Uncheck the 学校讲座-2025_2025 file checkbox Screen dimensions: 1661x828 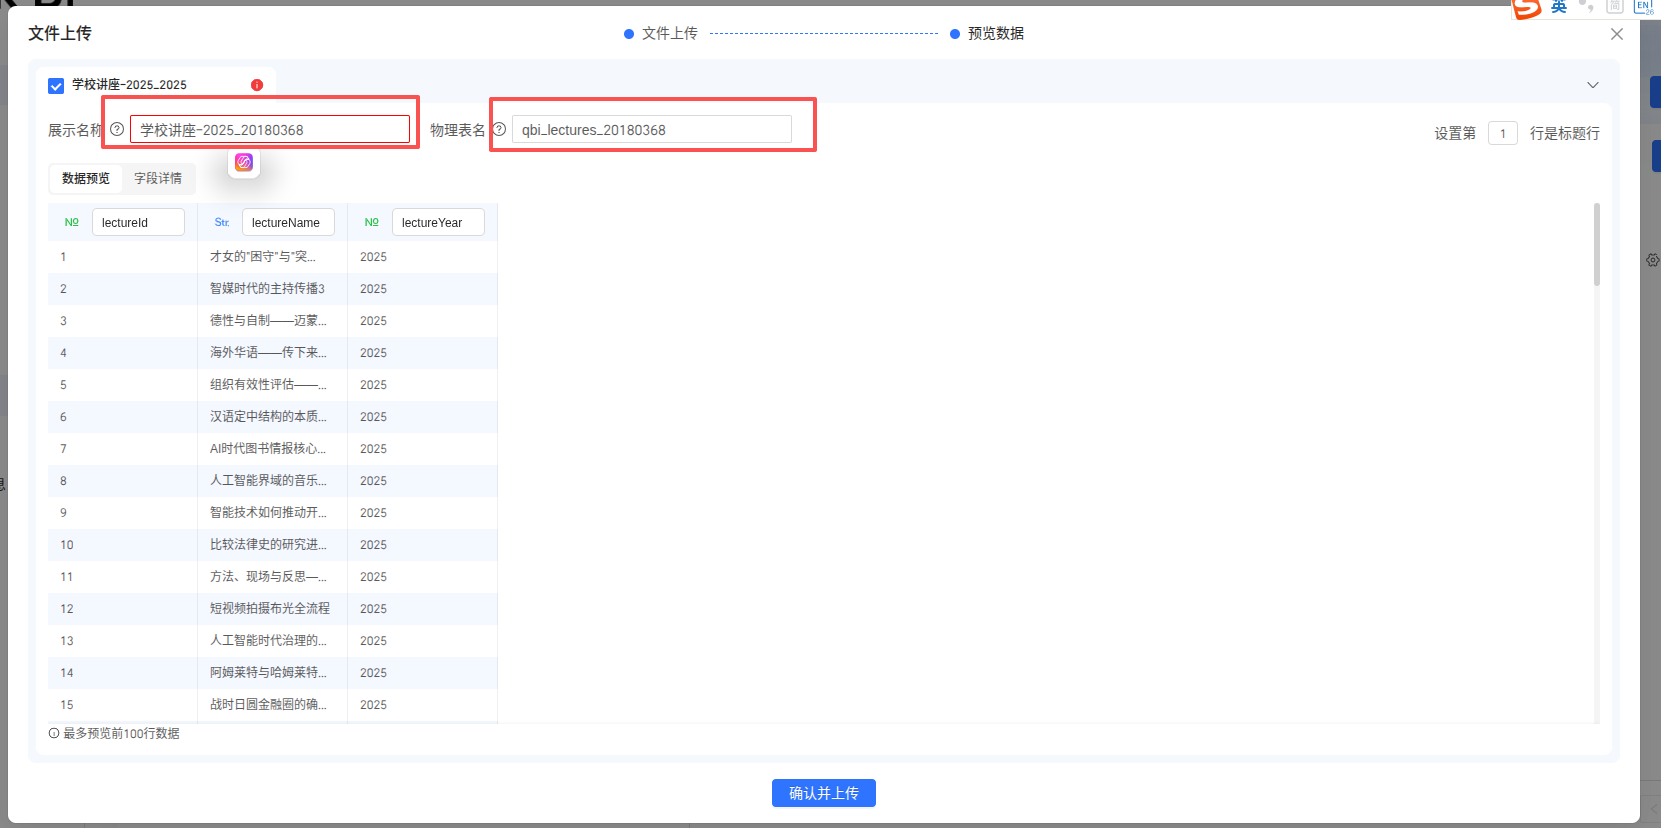click(56, 85)
